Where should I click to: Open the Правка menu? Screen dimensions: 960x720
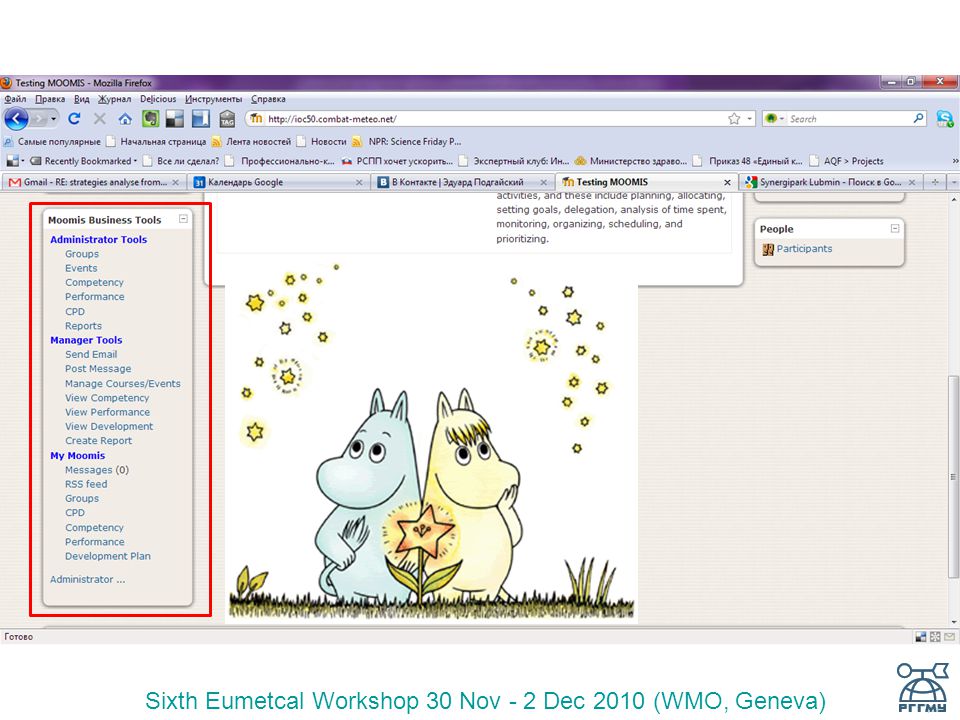[50, 99]
